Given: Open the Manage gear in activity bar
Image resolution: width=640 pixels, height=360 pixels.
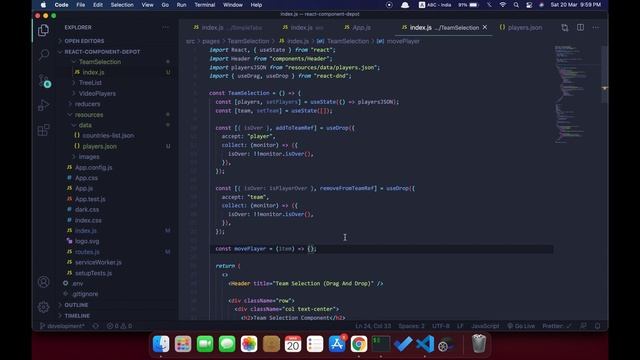Looking at the screenshot, I should pyautogui.click(x=43, y=307).
